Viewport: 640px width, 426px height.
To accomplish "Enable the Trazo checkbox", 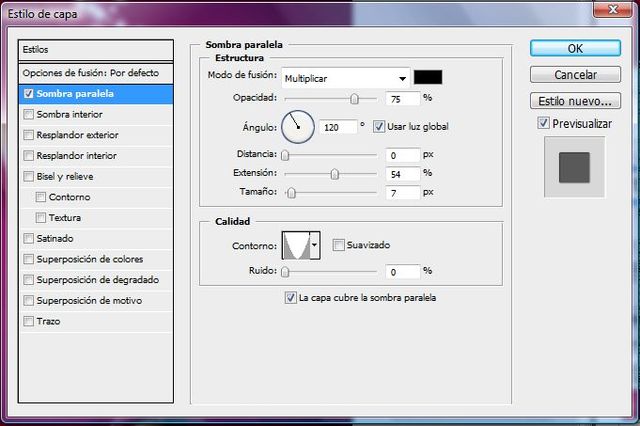I will pos(28,322).
